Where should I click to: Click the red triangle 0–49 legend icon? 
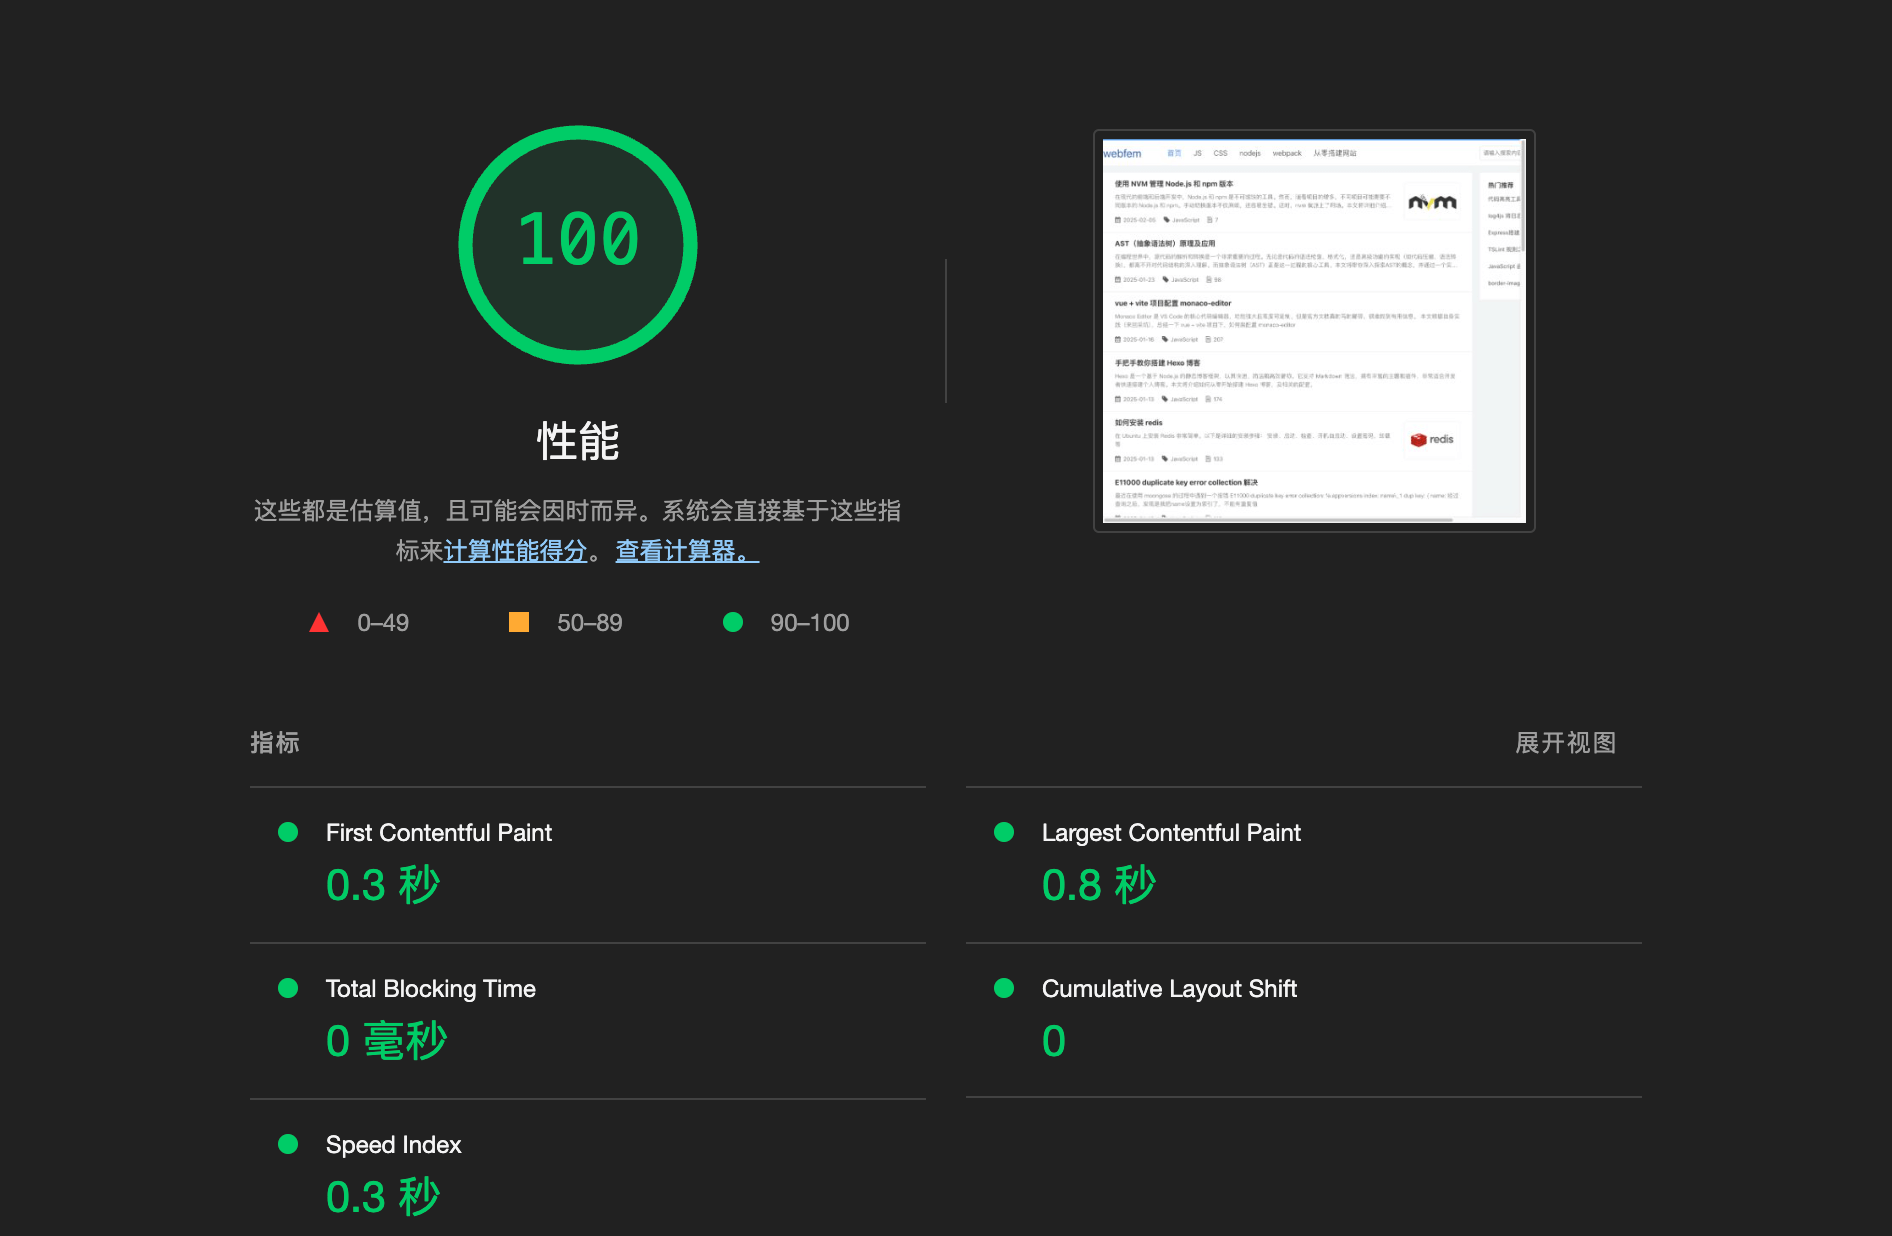pyautogui.click(x=319, y=623)
